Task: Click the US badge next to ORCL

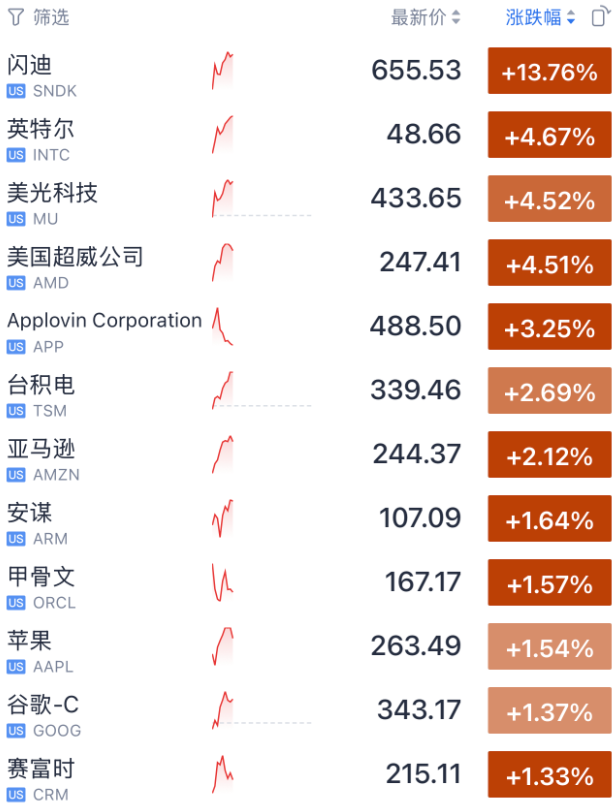Action: click(x=16, y=603)
